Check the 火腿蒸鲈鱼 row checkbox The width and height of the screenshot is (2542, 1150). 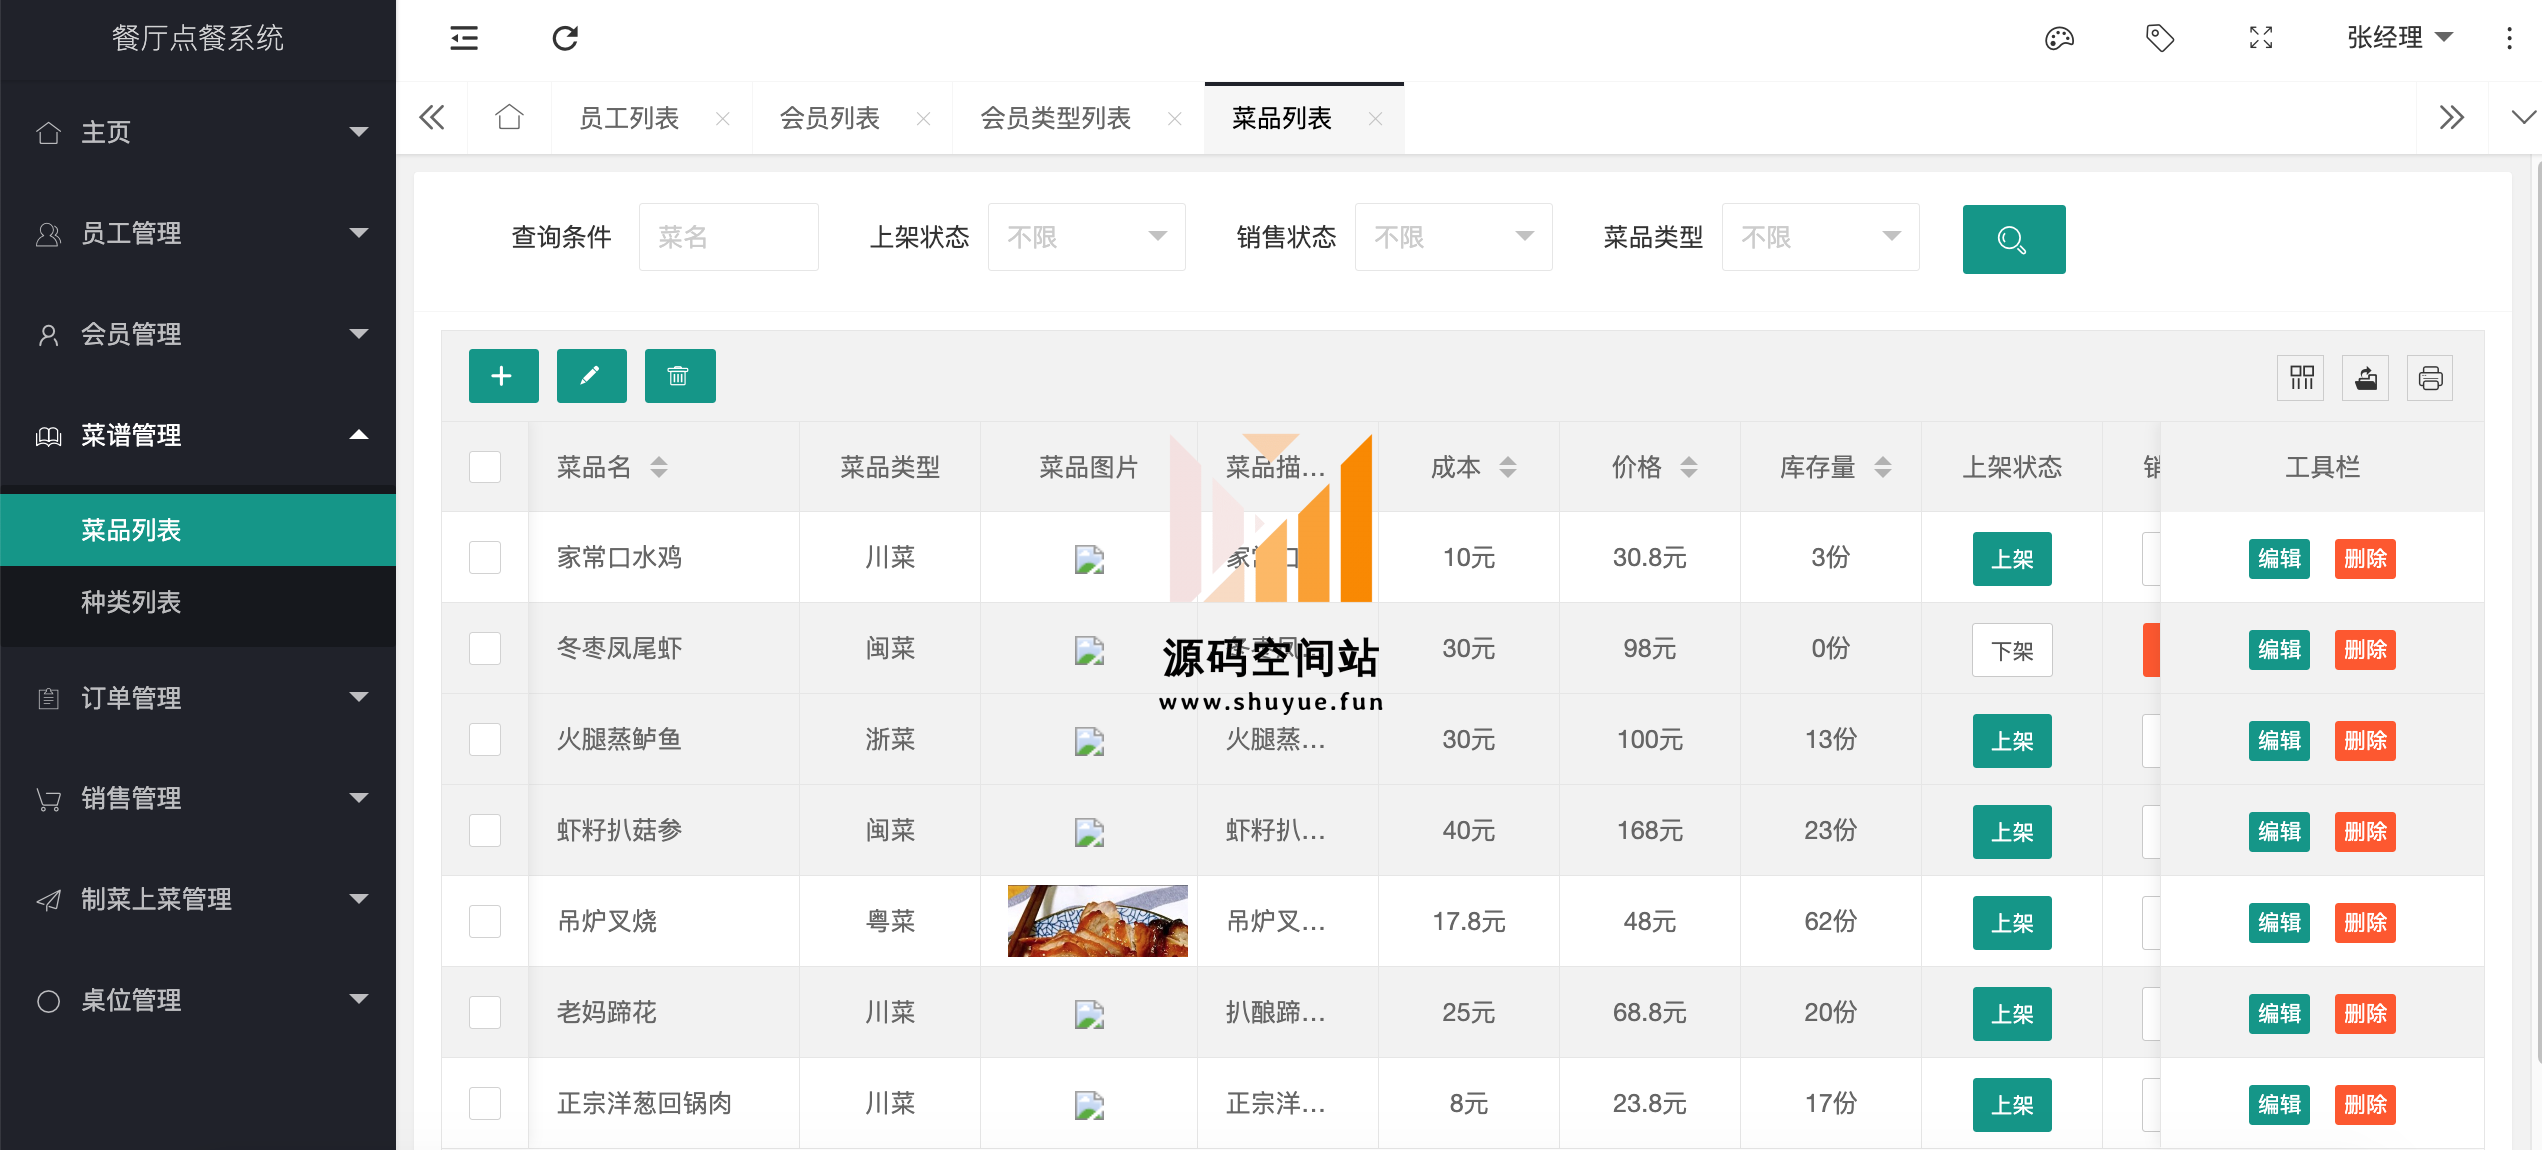485,740
